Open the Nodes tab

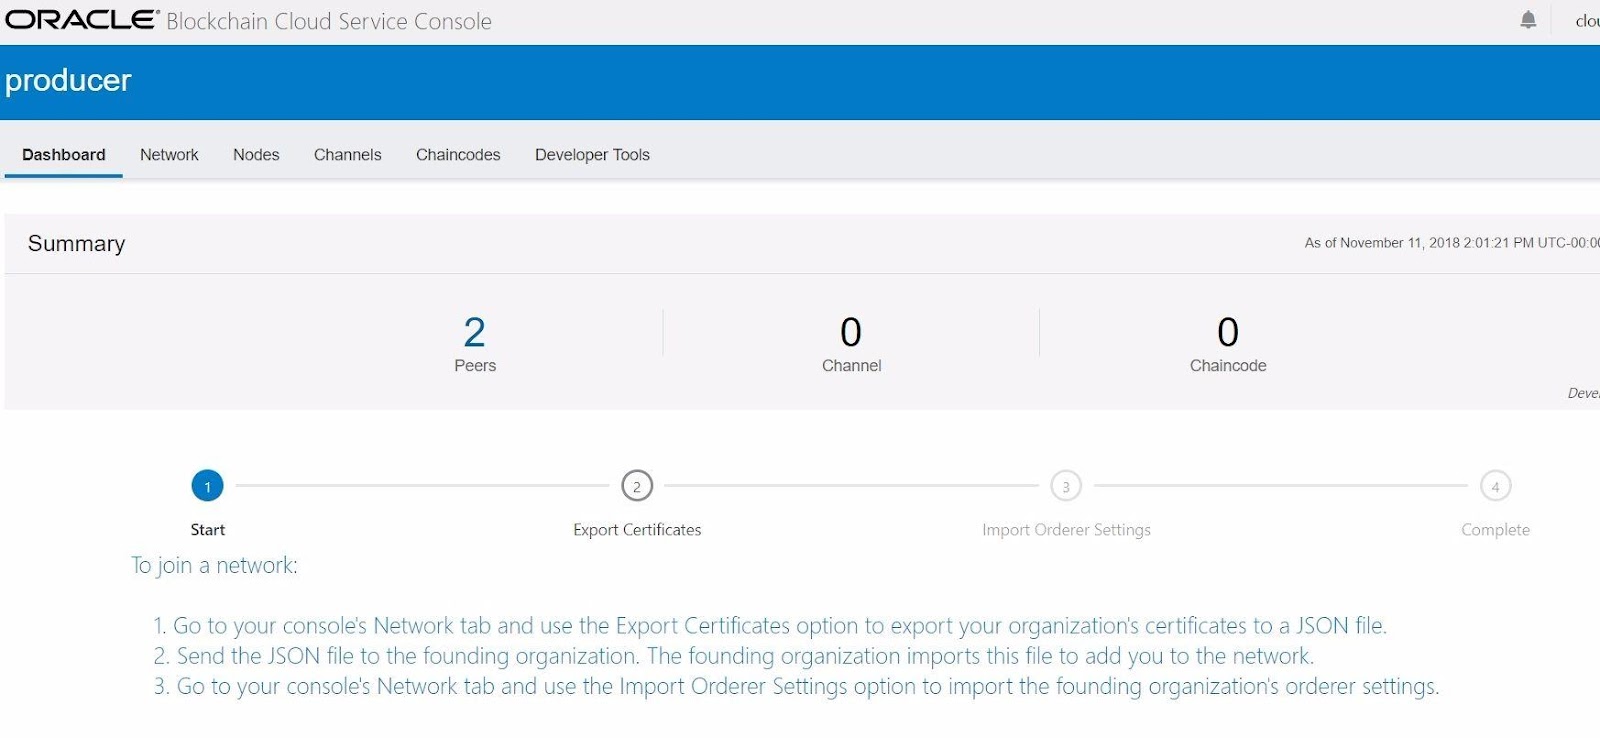pos(256,155)
